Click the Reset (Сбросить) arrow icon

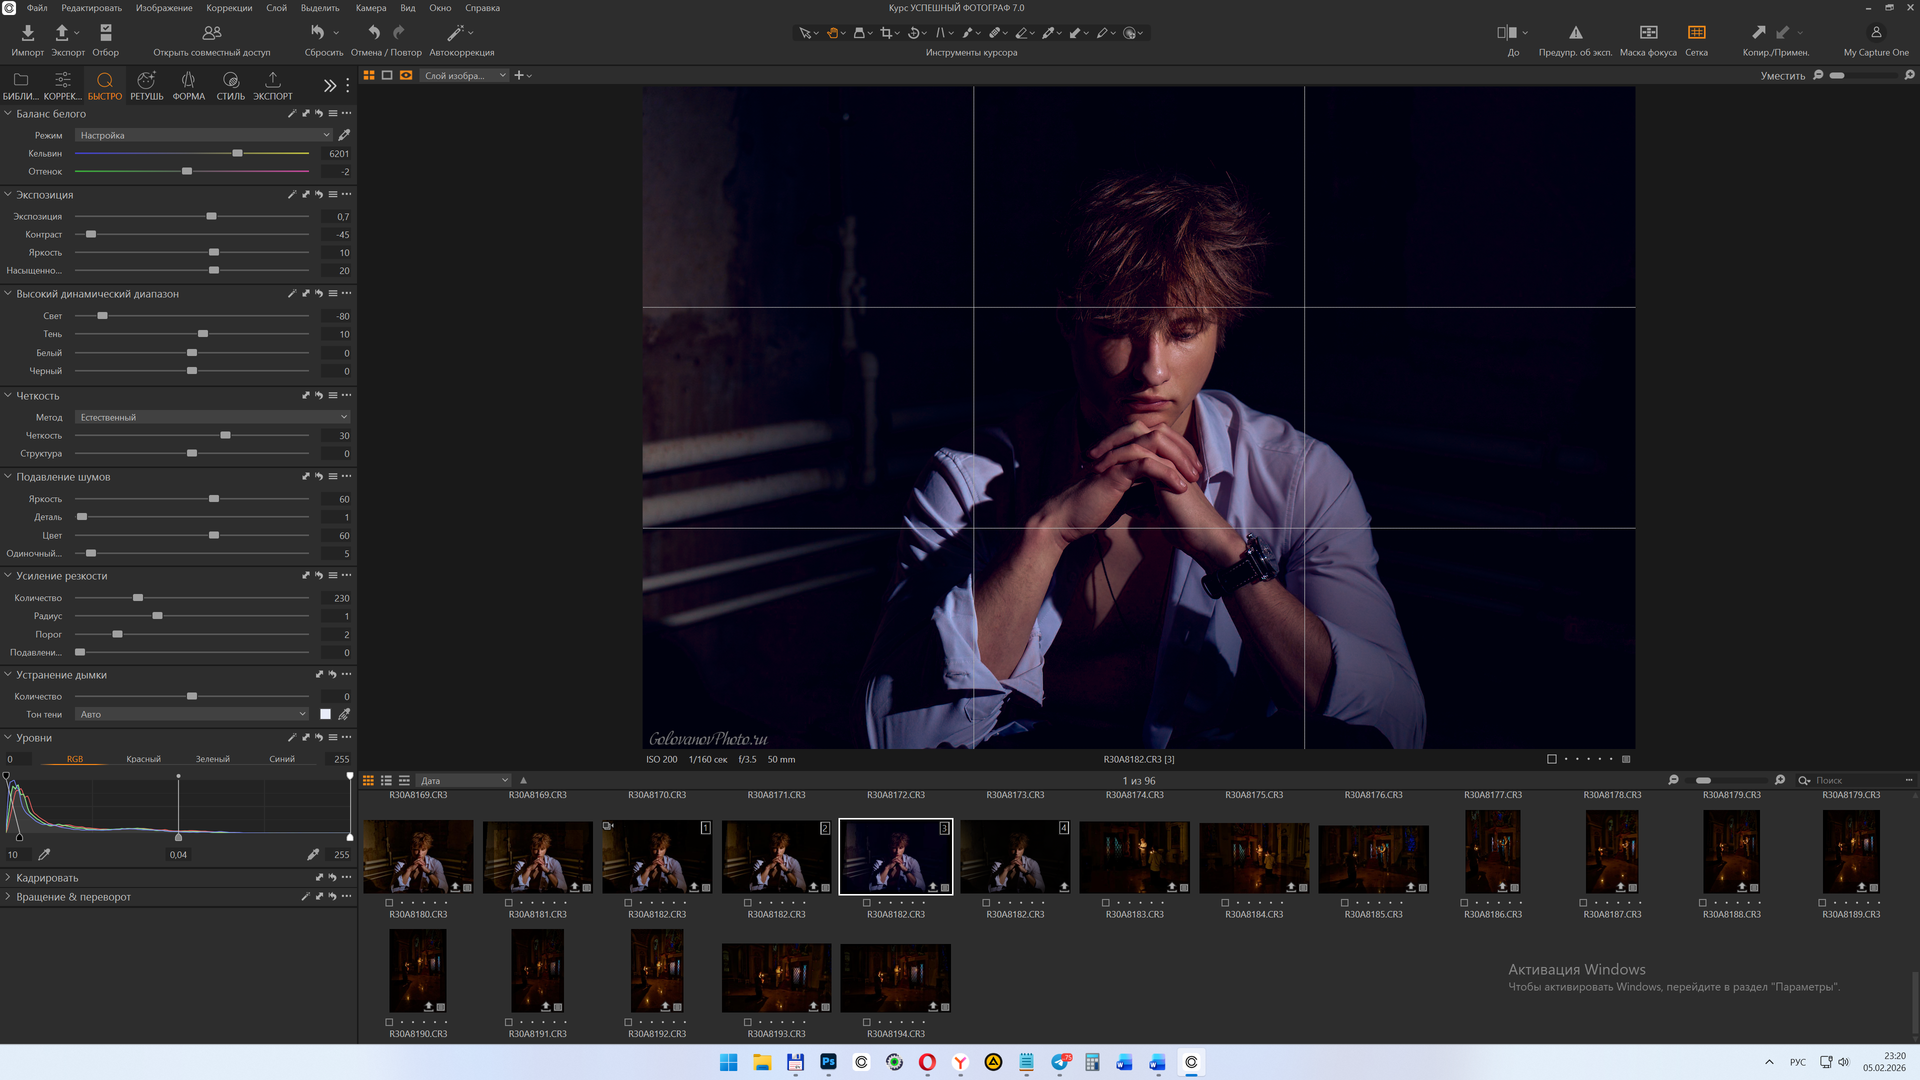(318, 34)
